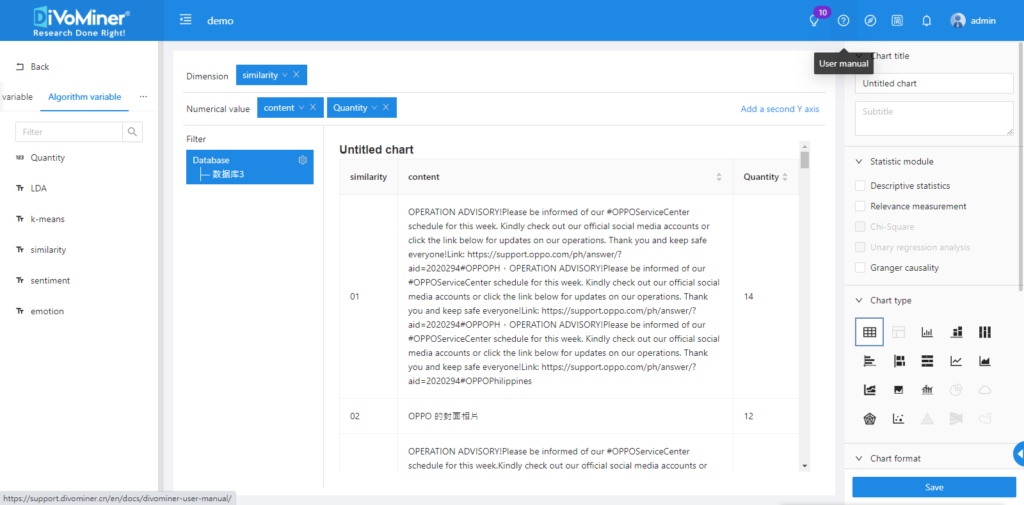Image resolution: width=1024 pixels, height=505 pixels.
Task: Enable Descriptive statistics checkbox
Action: [860, 186]
